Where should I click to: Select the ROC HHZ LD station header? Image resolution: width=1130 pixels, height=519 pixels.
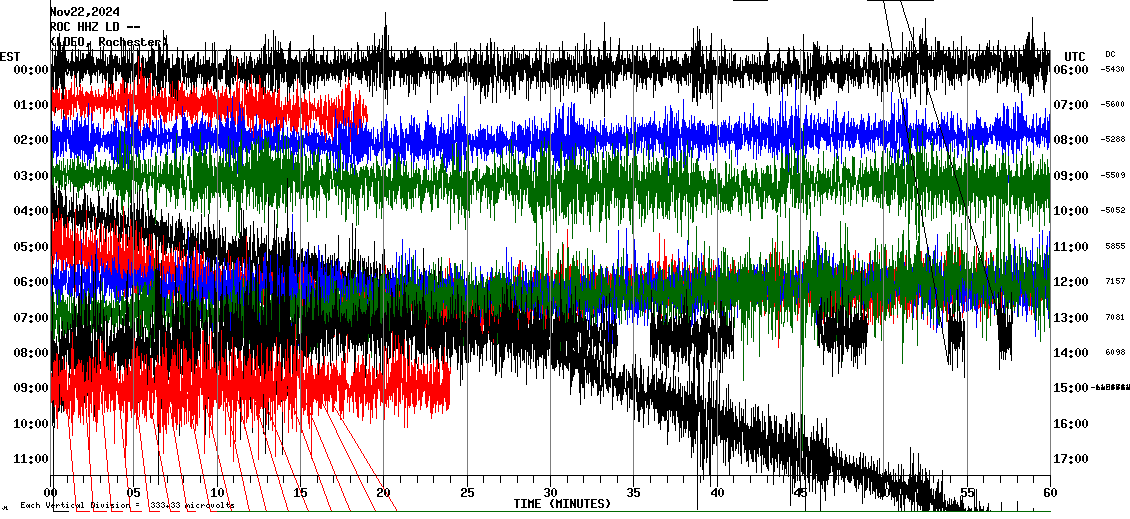point(90,27)
